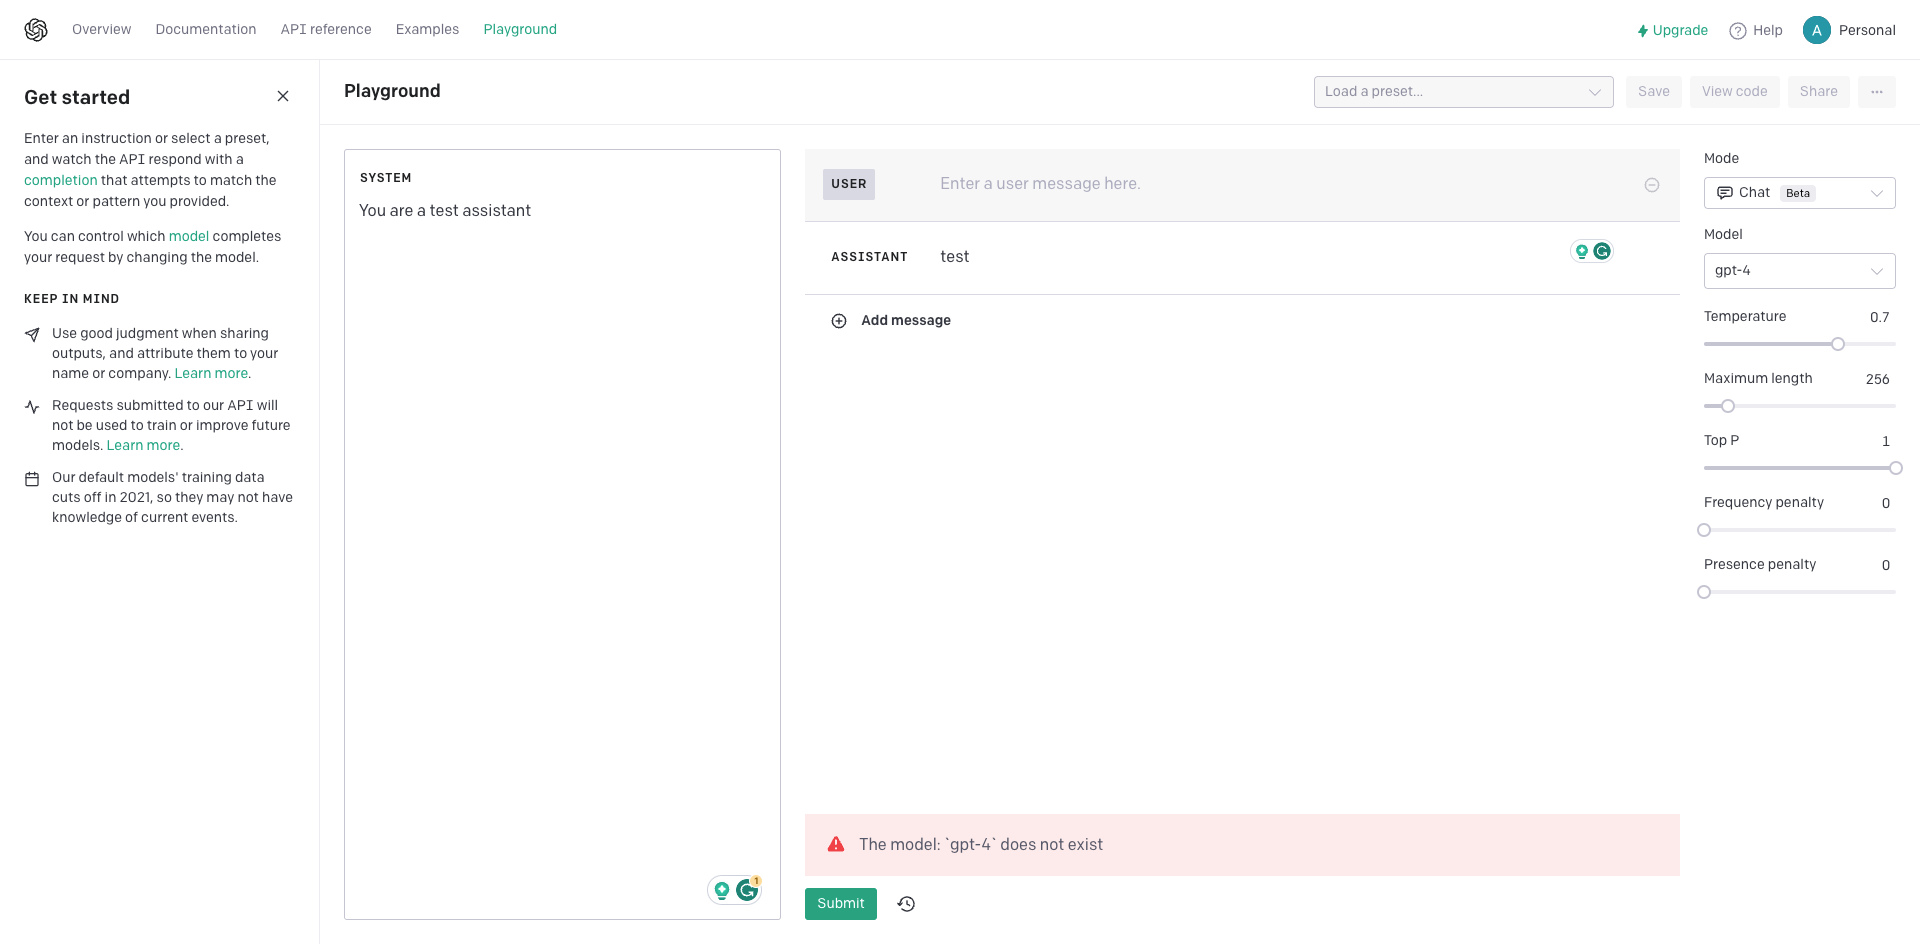Screen dimensions: 1920x944
Task: Click the View code button
Action: [x=1735, y=92]
